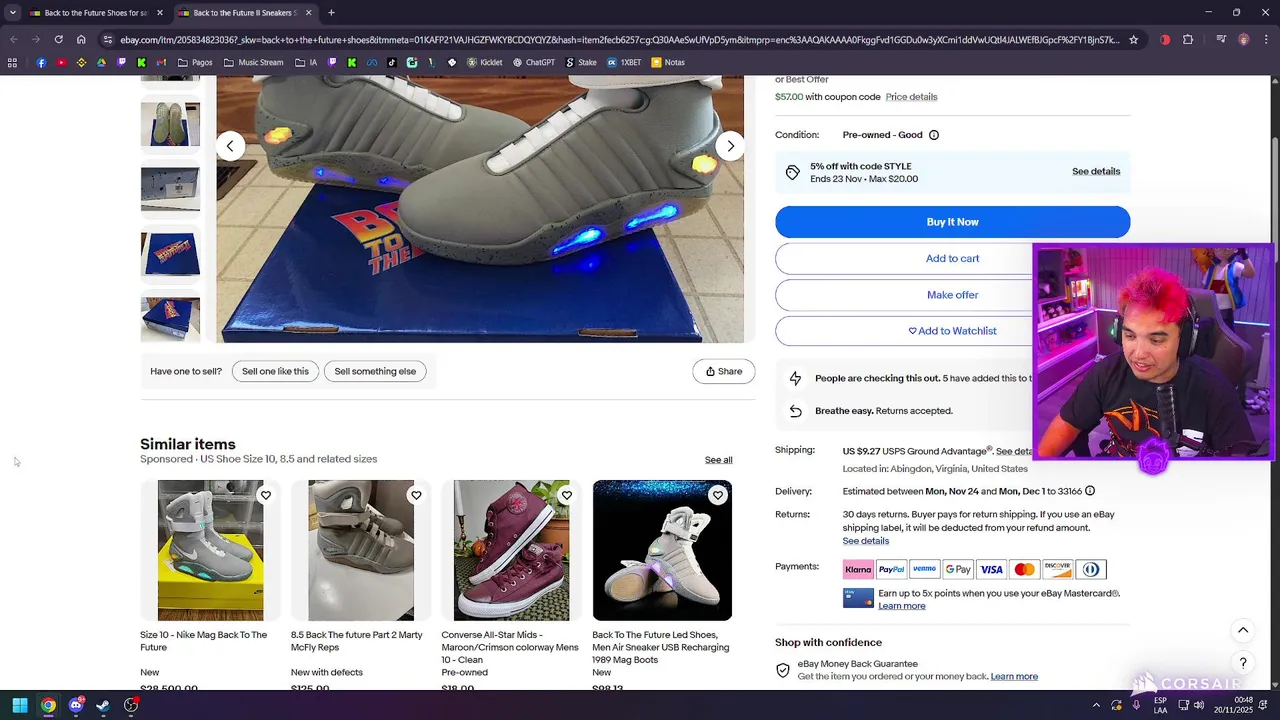Open Price details link
This screenshot has width=1280, height=720.
pos(911,97)
